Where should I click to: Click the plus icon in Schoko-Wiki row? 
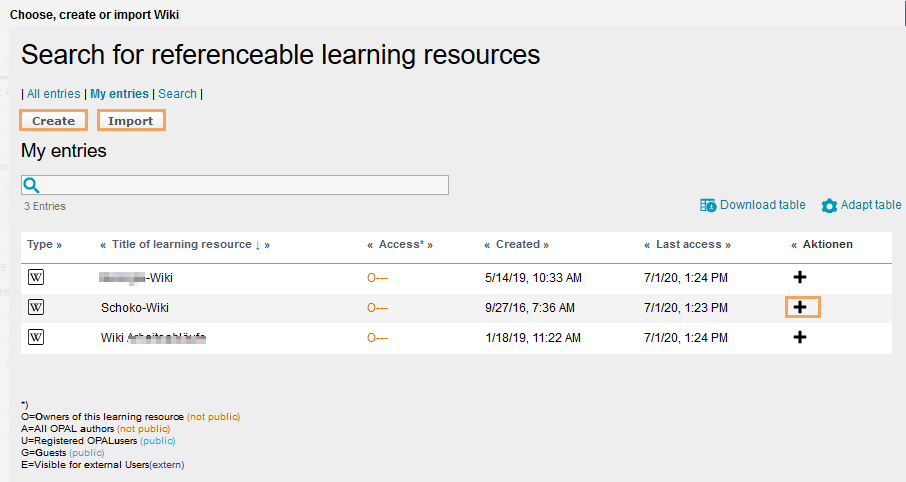(x=800, y=307)
